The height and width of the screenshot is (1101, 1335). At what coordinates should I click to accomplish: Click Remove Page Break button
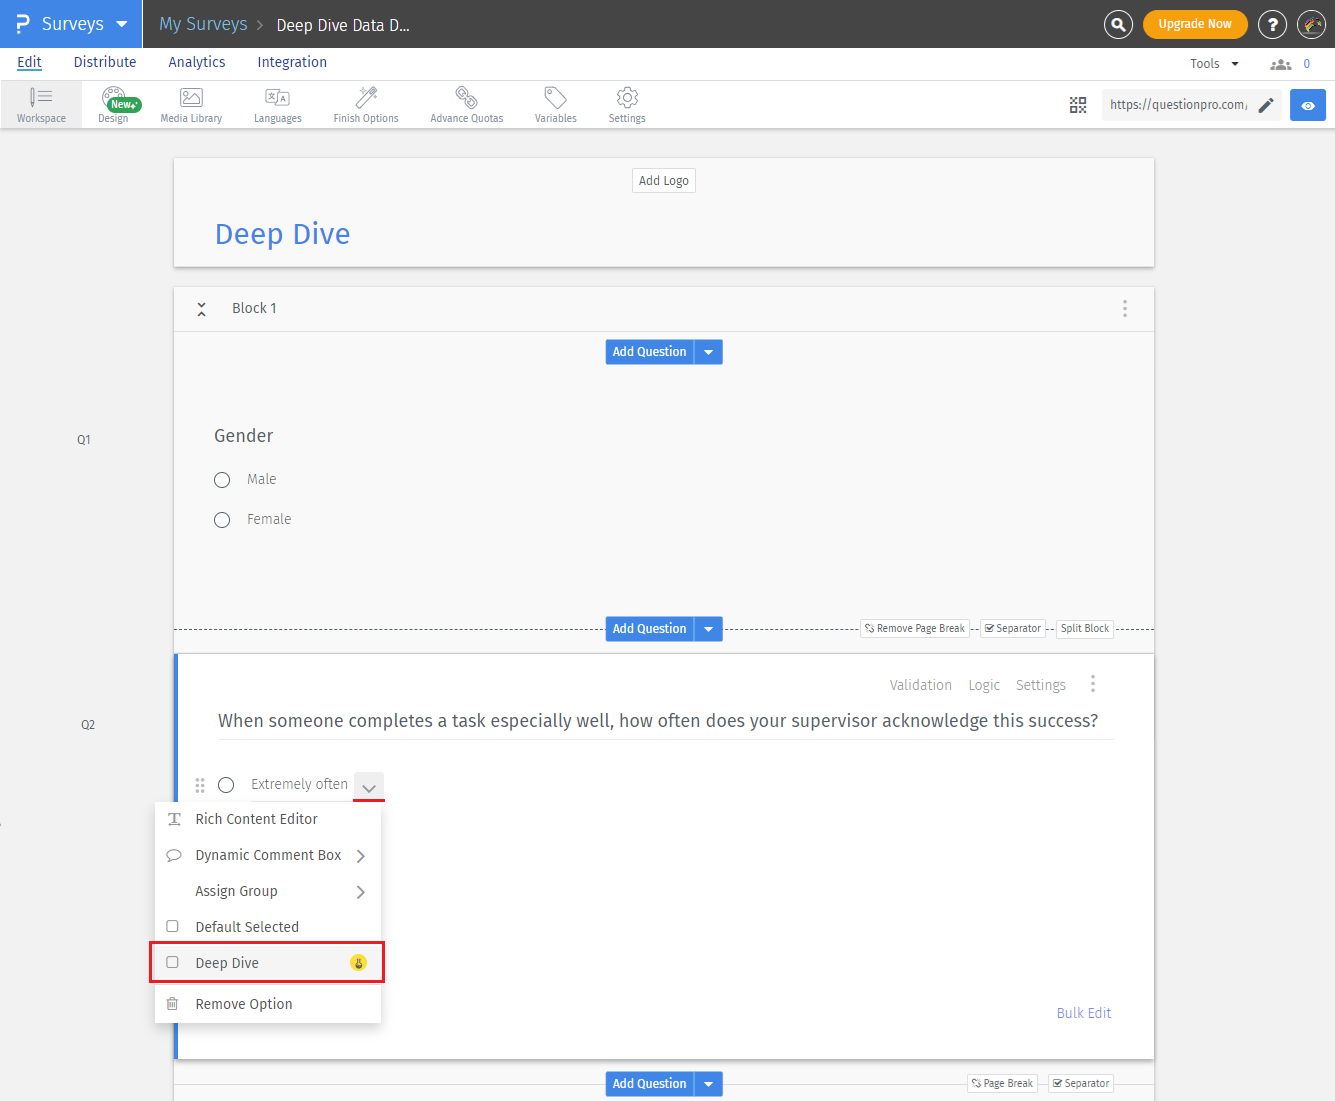tap(915, 629)
